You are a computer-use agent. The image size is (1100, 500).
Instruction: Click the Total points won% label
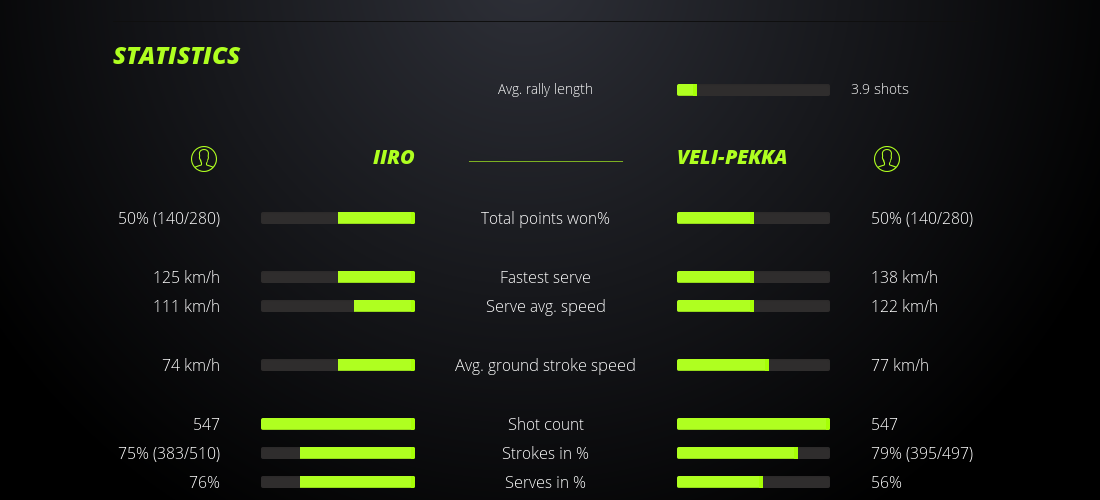pos(545,218)
